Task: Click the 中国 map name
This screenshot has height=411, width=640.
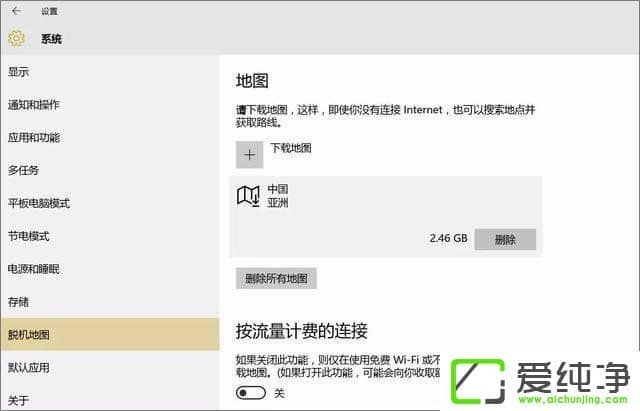Action: click(x=278, y=189)
